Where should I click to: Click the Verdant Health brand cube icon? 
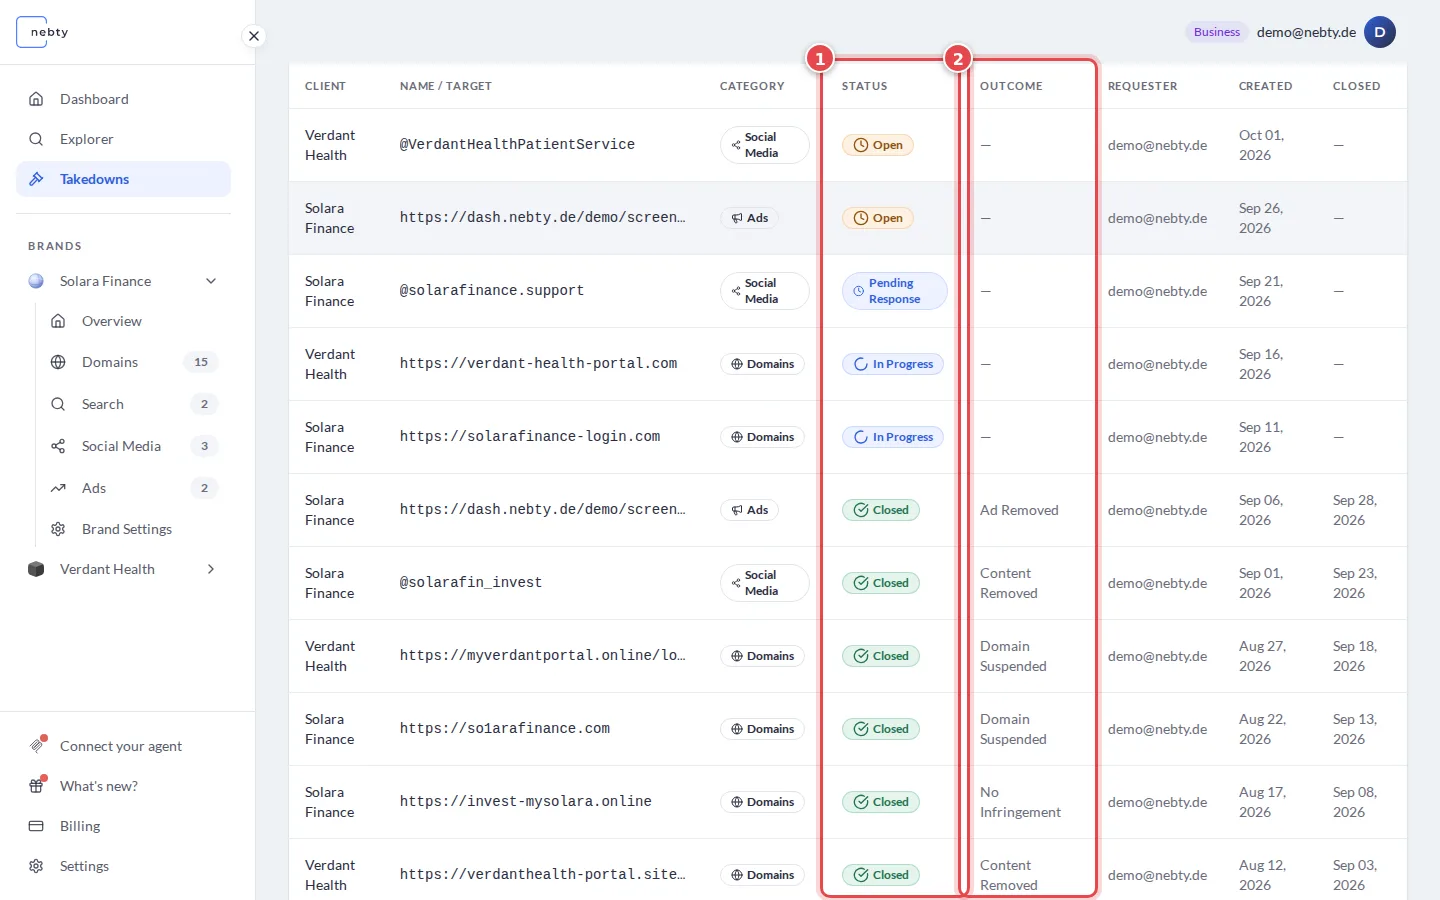click(x=36, y=569)
